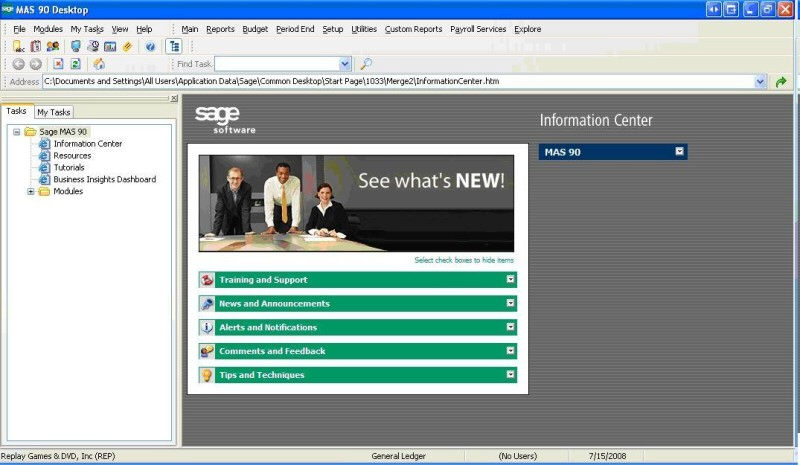Open the Payroll Services menu

[478, 29]
